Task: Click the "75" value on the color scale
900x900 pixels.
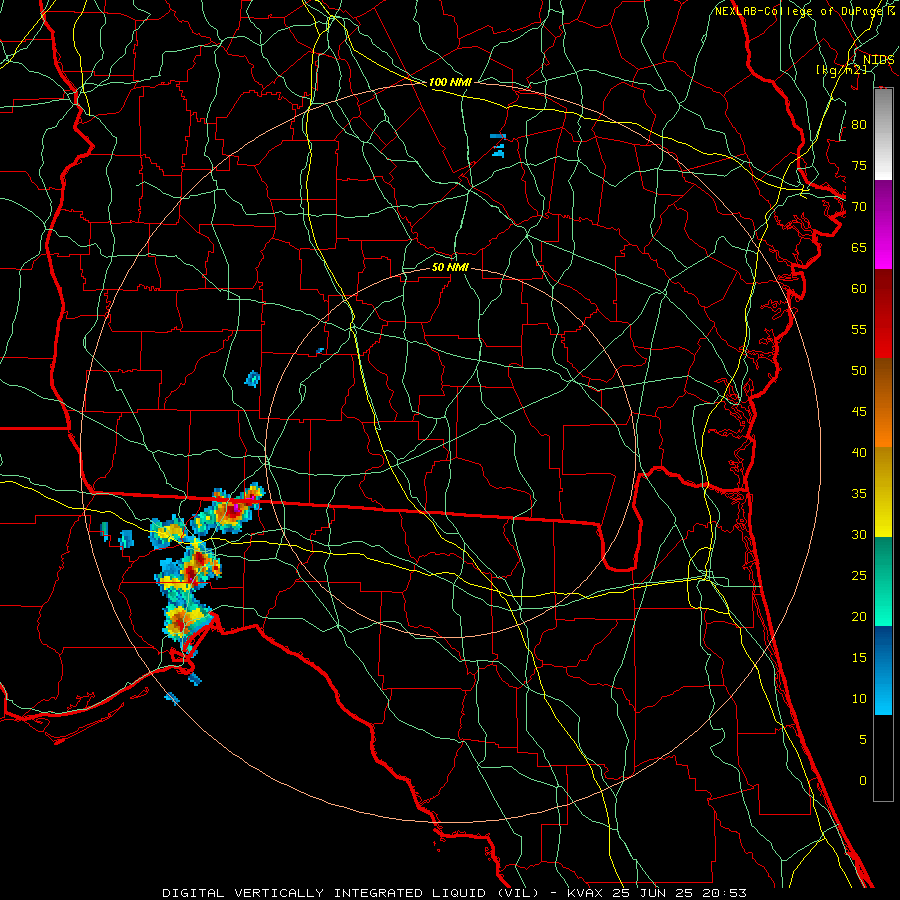Action: tap(859, 165)
